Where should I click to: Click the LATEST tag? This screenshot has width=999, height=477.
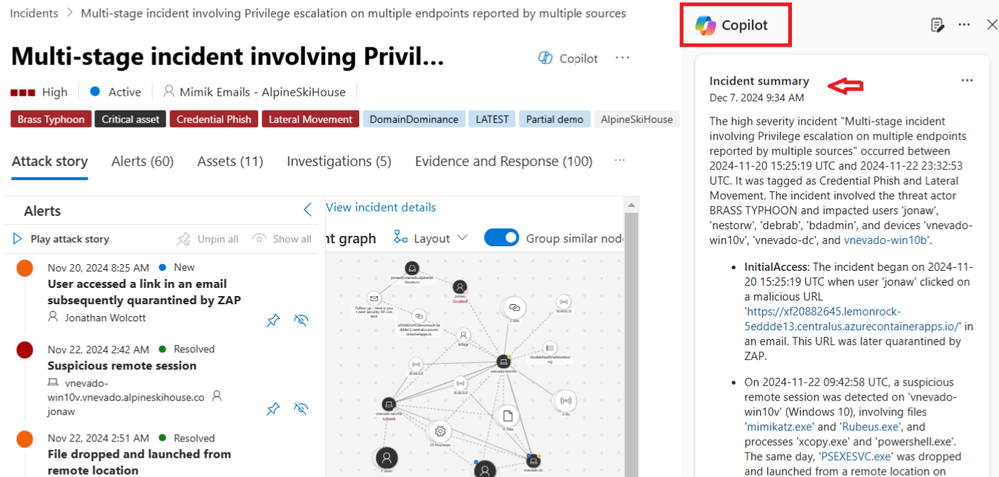click(x=492, y=119)
